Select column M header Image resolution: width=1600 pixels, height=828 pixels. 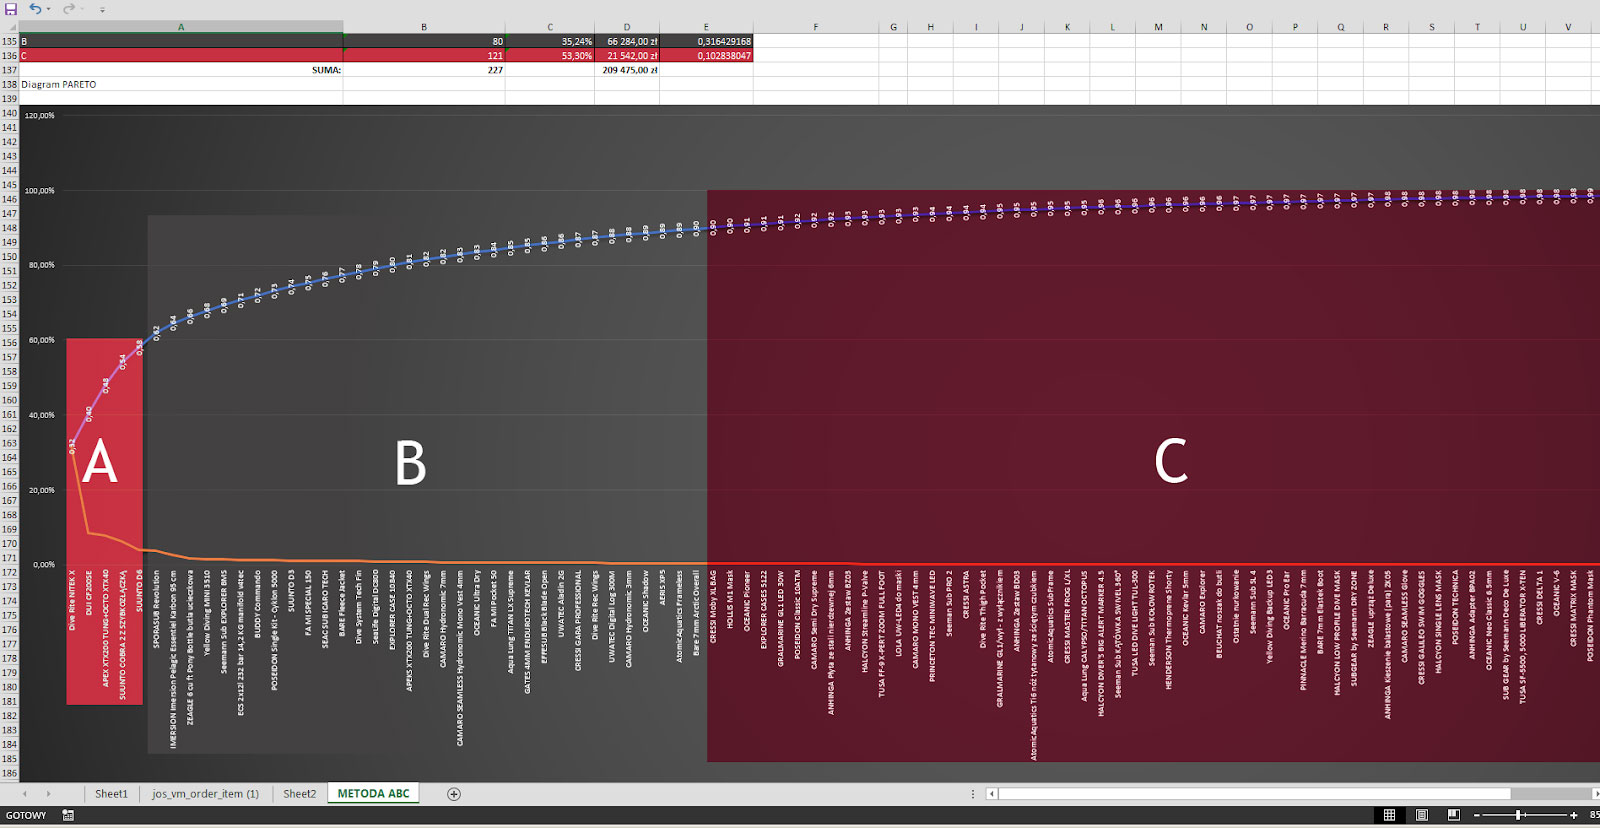pos(1158,27)
